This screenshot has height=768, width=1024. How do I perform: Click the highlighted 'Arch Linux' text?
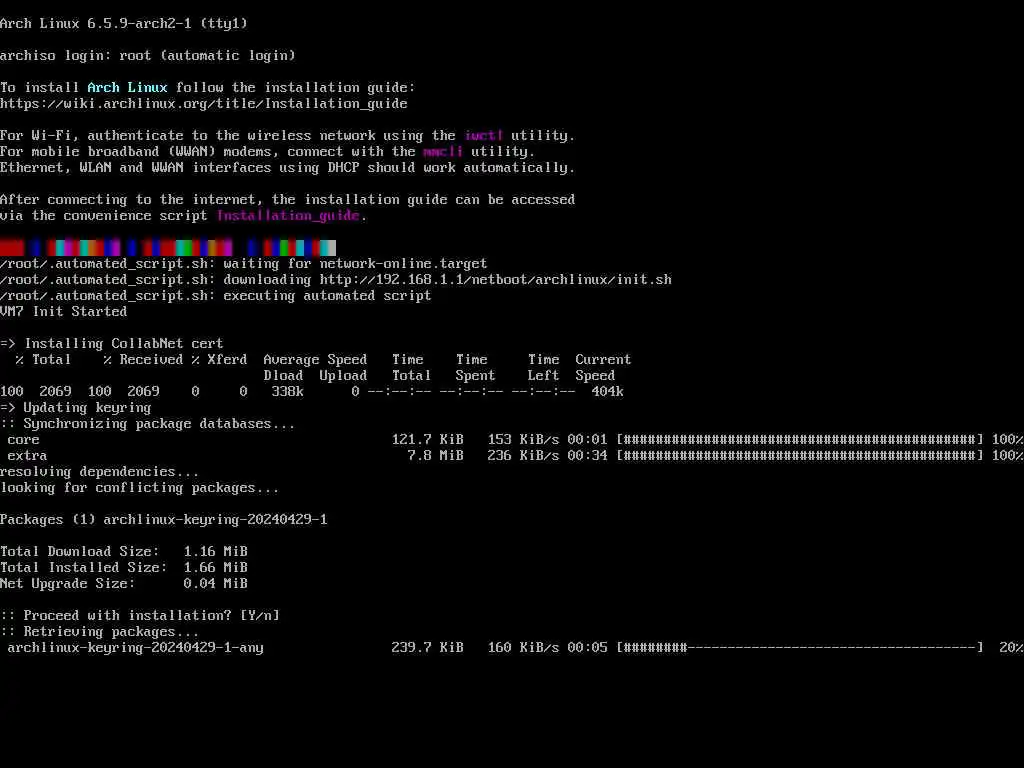click(127, 88)
